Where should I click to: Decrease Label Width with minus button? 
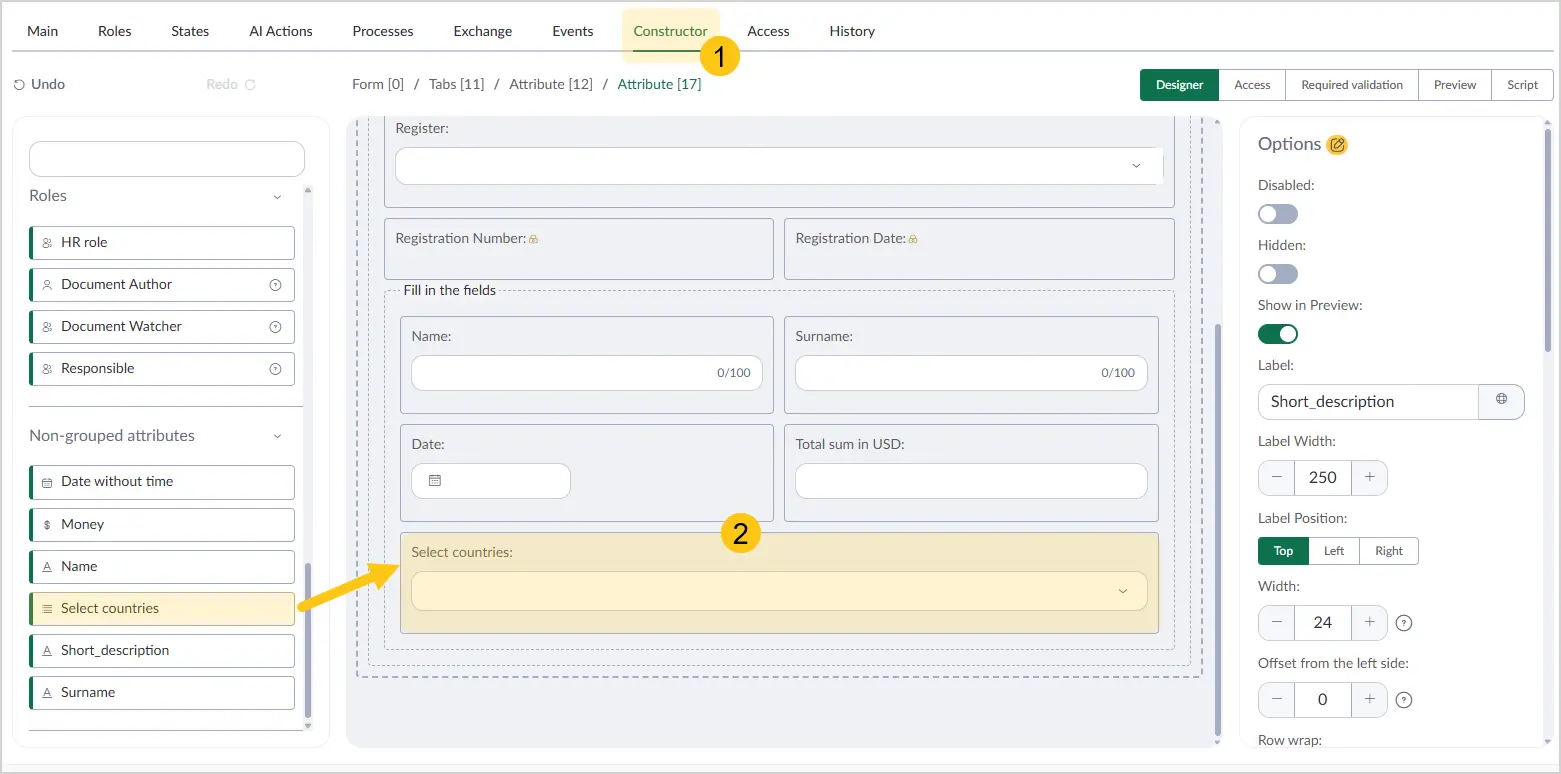click(1277, 478)
